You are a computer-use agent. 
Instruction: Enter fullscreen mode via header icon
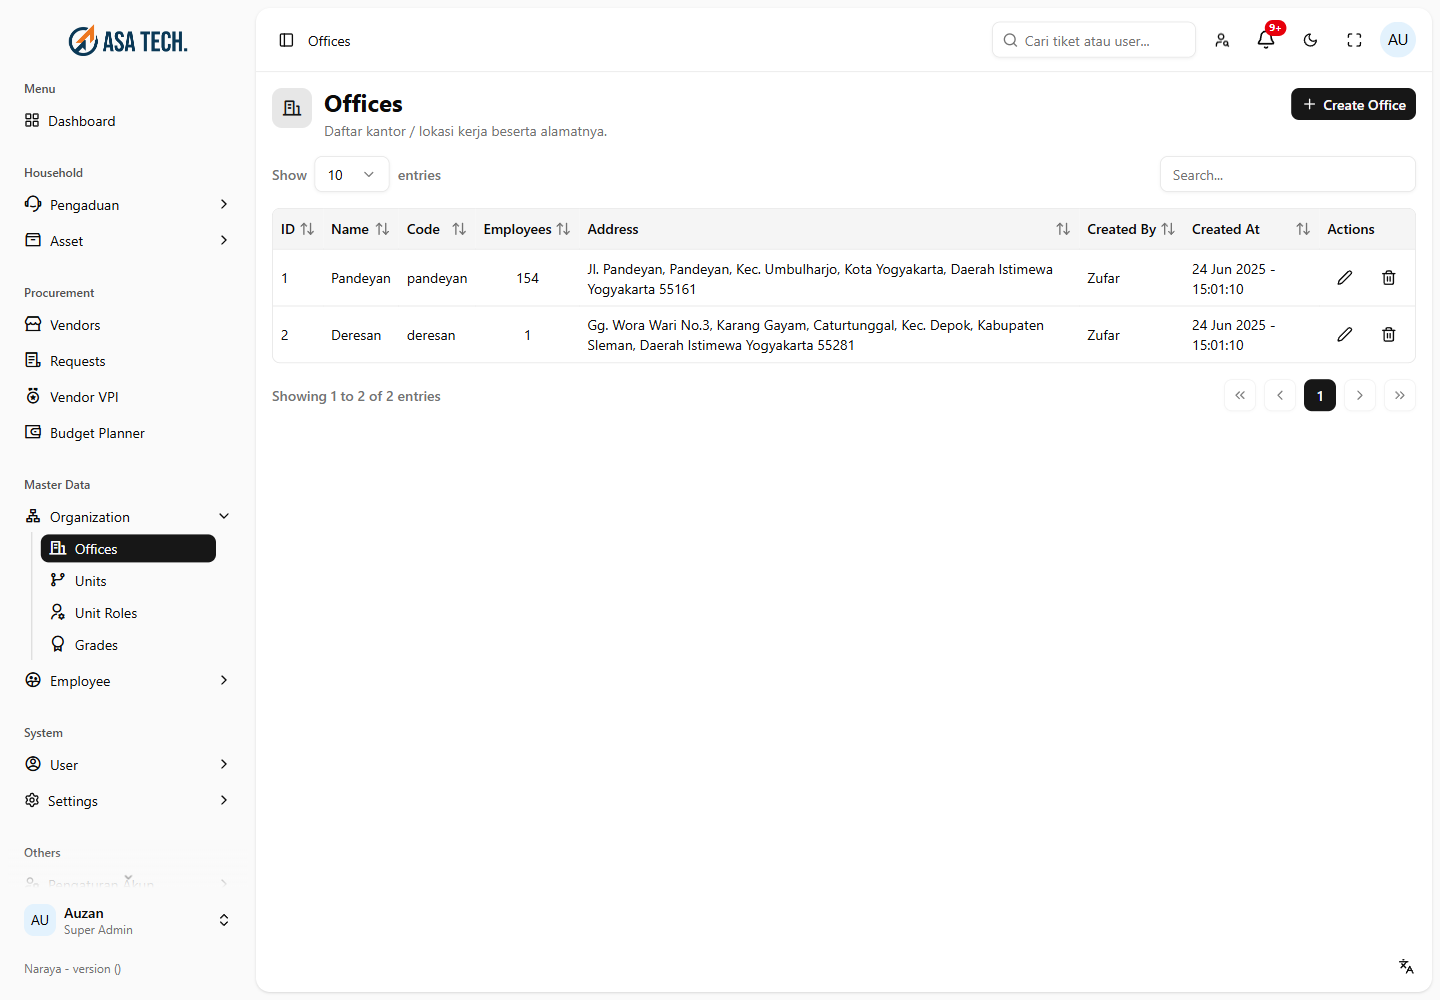click(x=1354, y=40)
